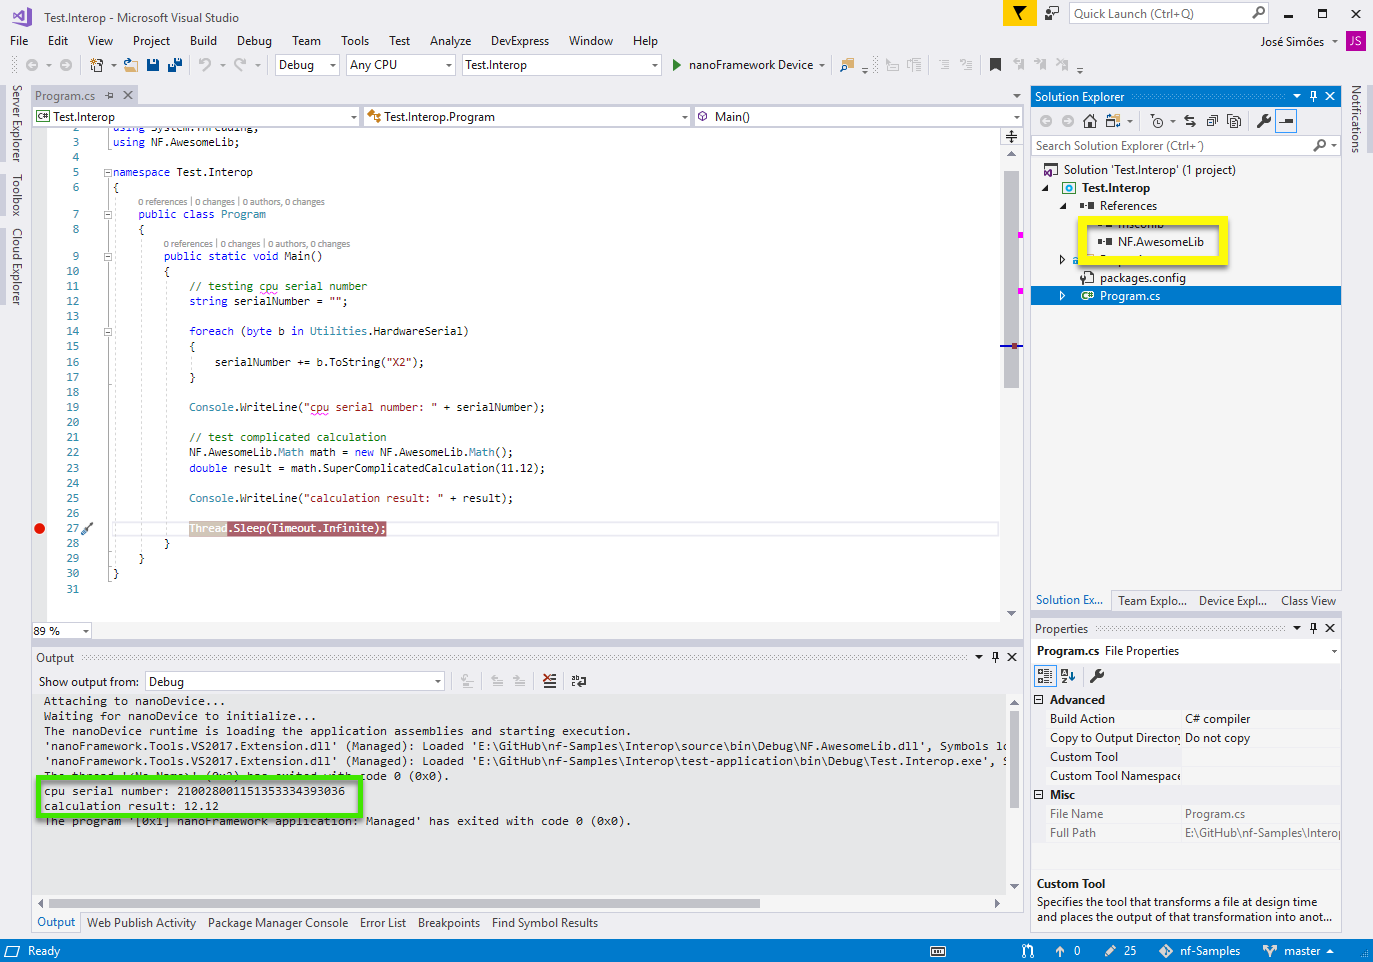Viewport: 1373px width, 962px height.
Task: Open the File menu
Action: click(19, 41)
